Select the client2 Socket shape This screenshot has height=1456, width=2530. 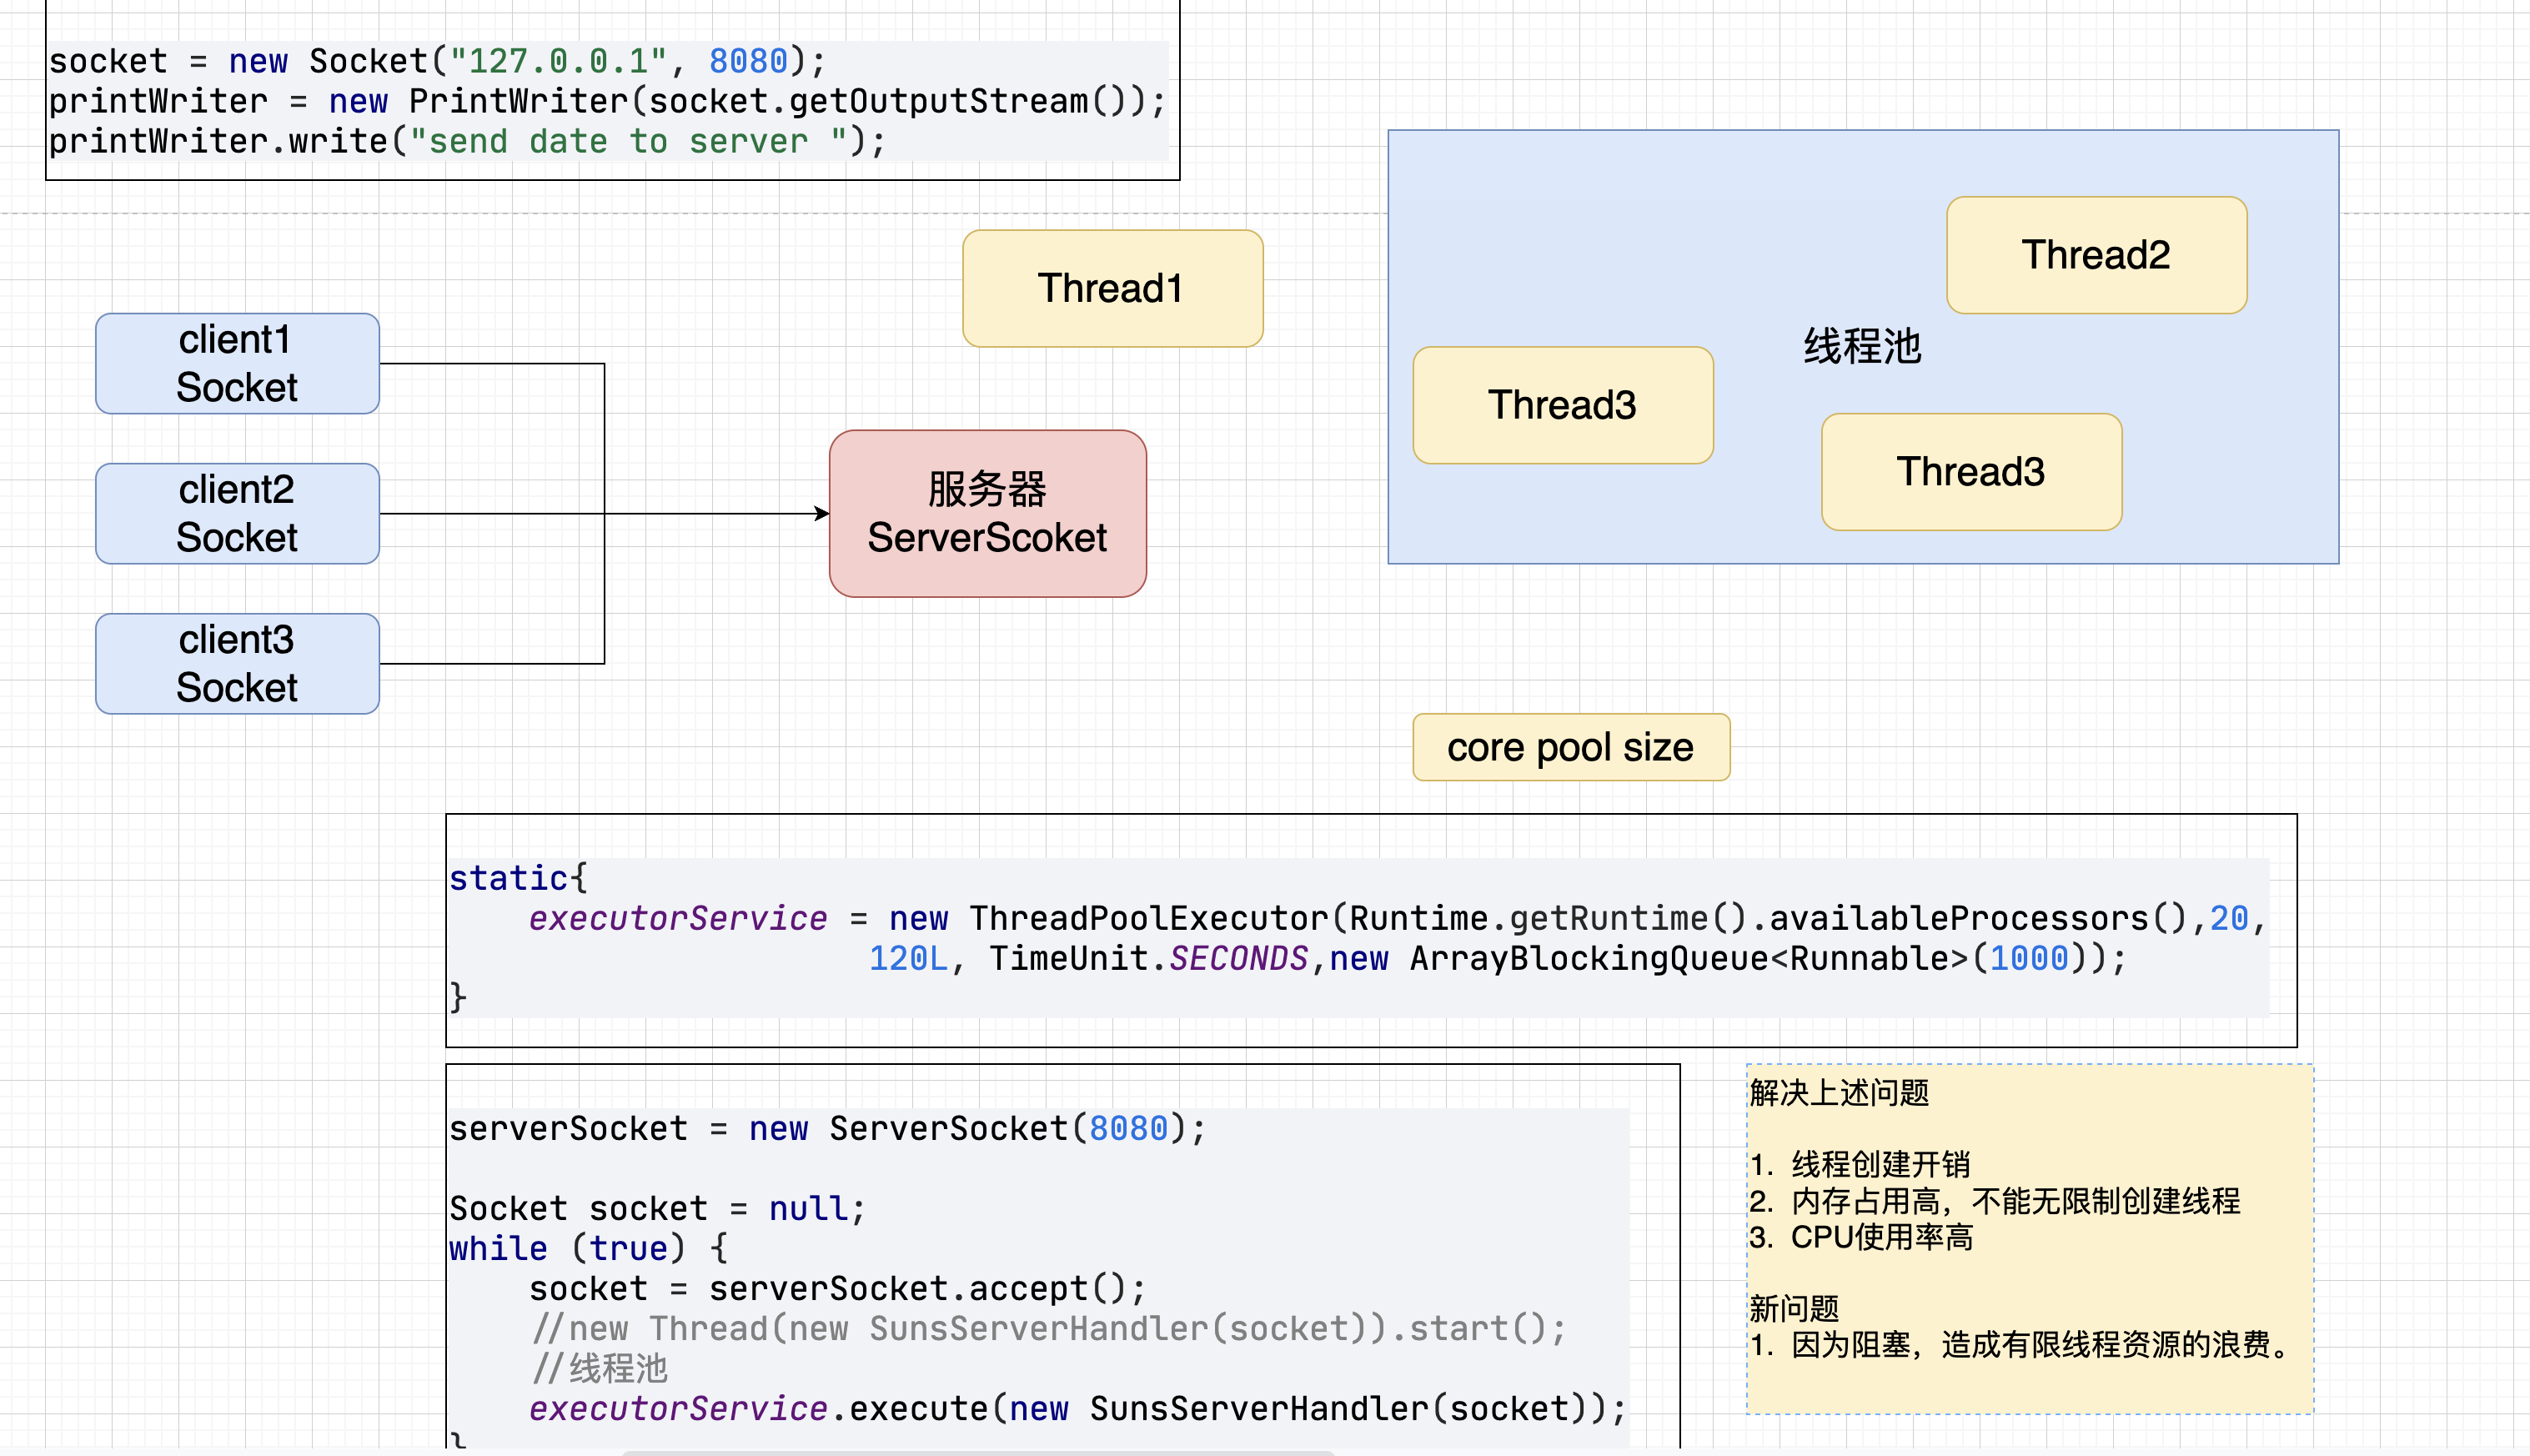pos(237,513)
